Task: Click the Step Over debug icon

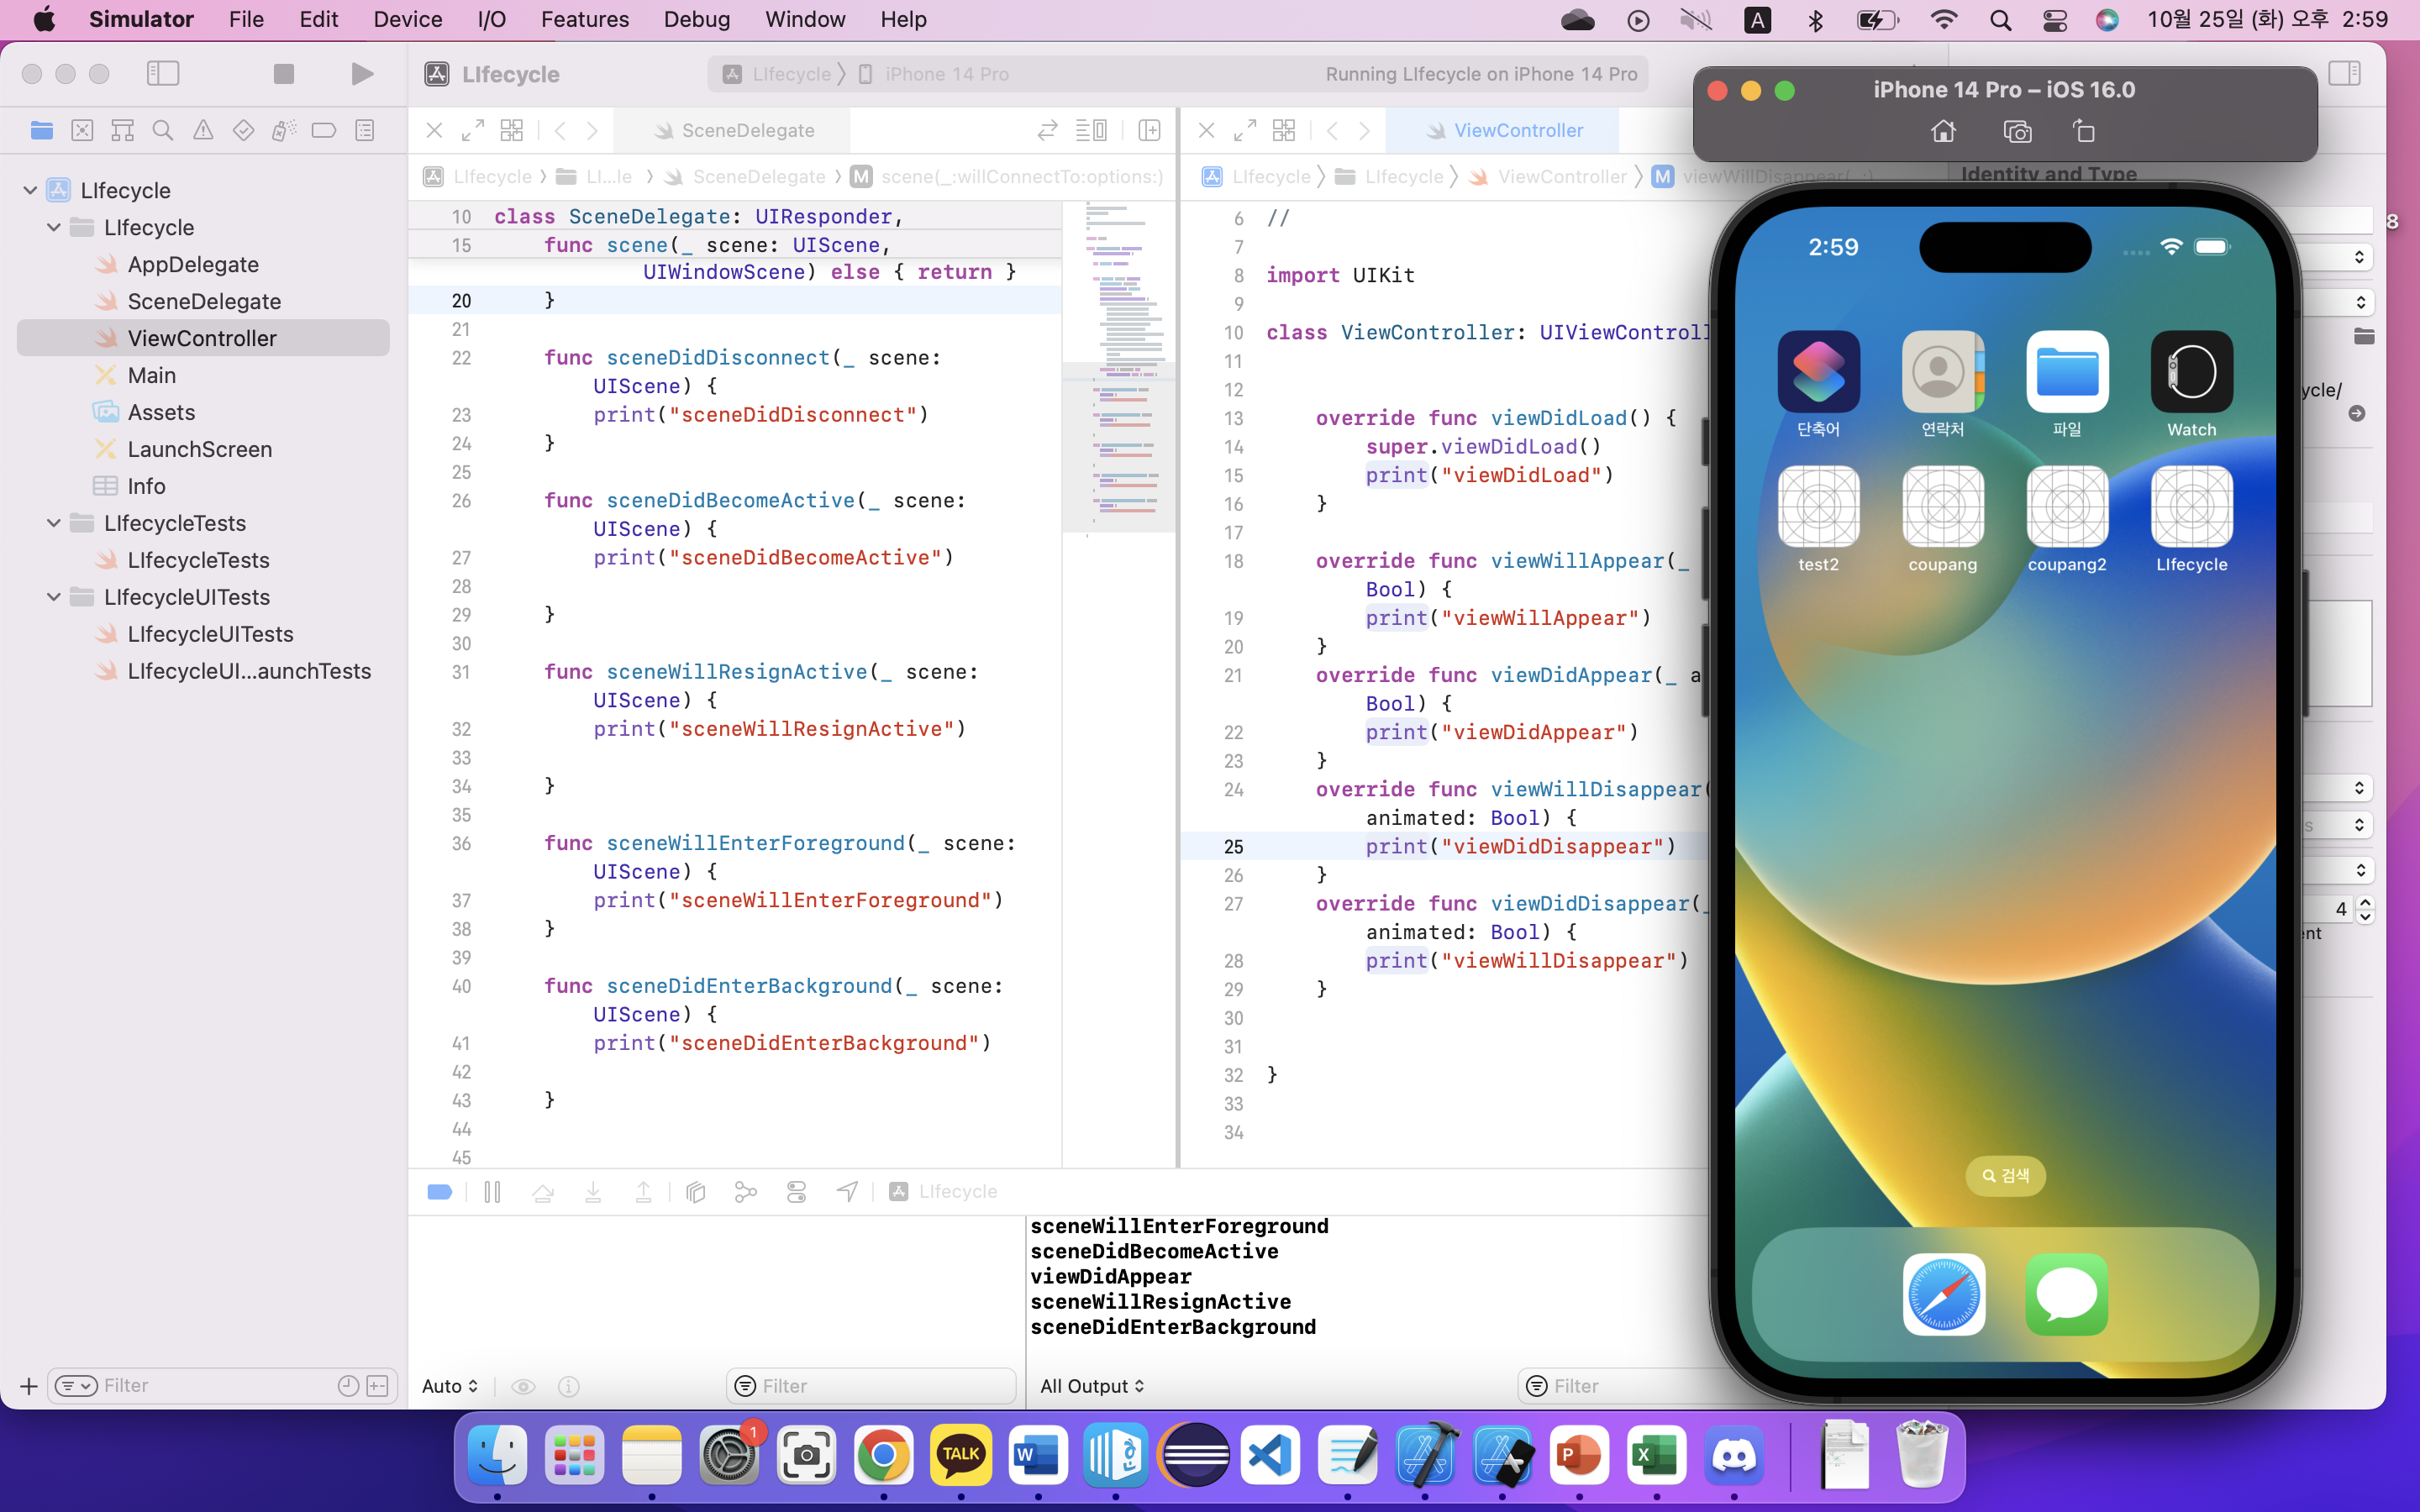Action: pyautogui.click(x=543, y=1192)
